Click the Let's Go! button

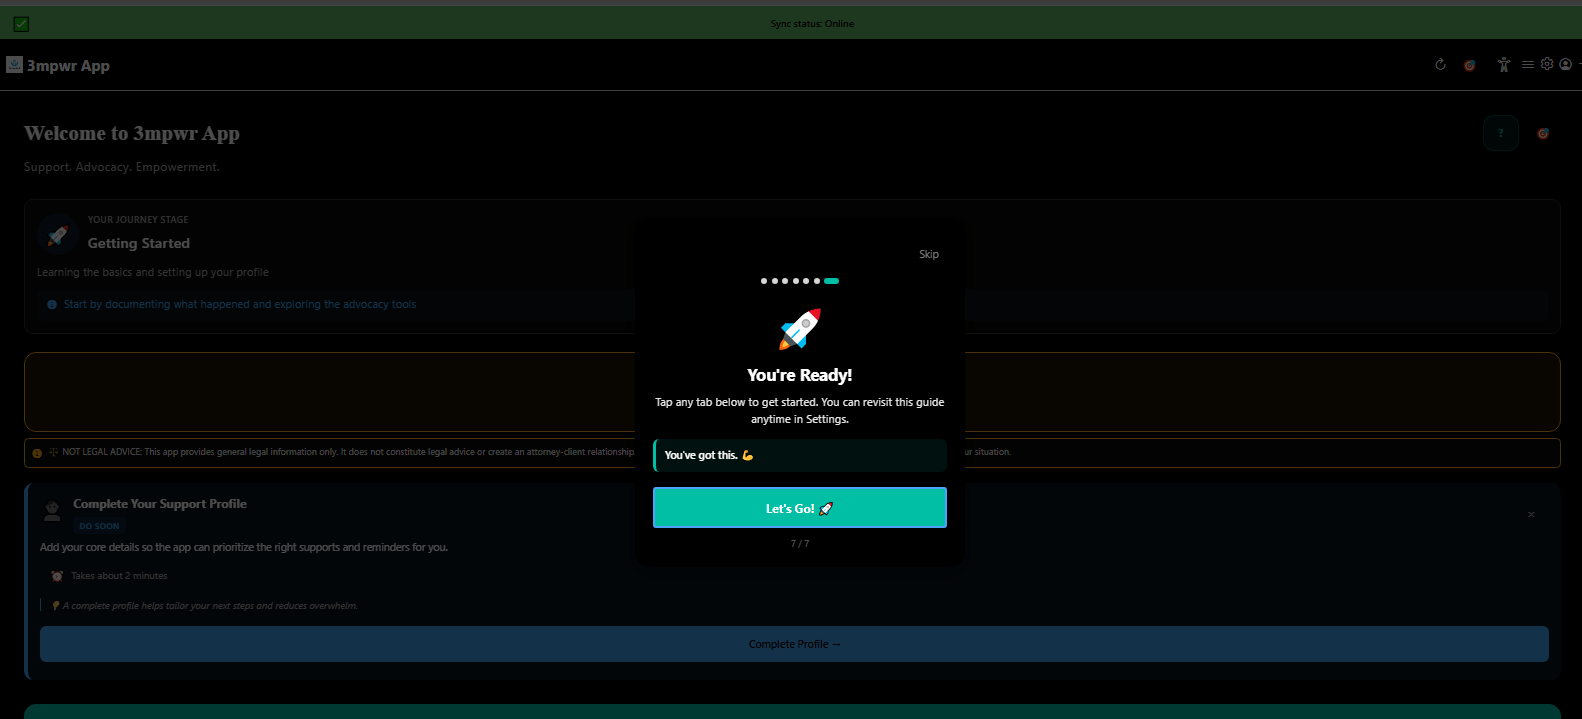click(x=800, y=508)
